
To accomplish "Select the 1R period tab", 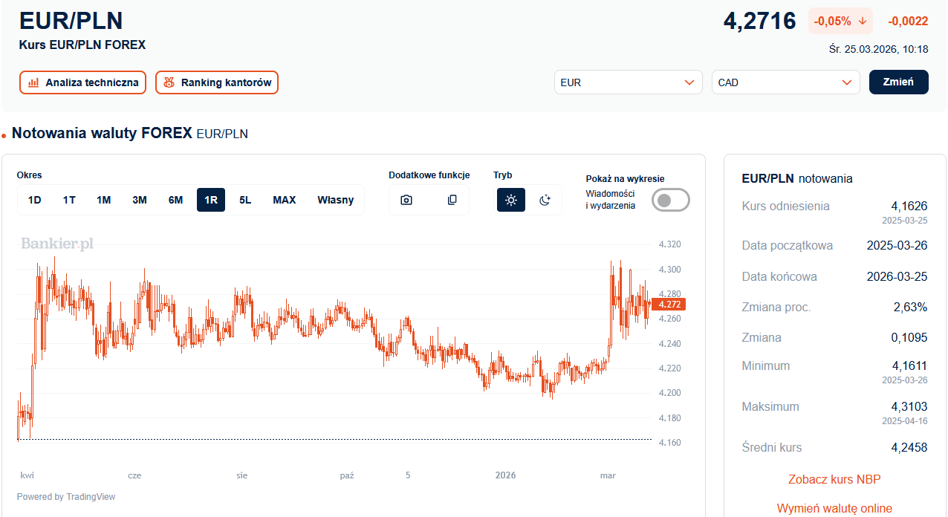I will pyautogui.click(x=211, y=200).
